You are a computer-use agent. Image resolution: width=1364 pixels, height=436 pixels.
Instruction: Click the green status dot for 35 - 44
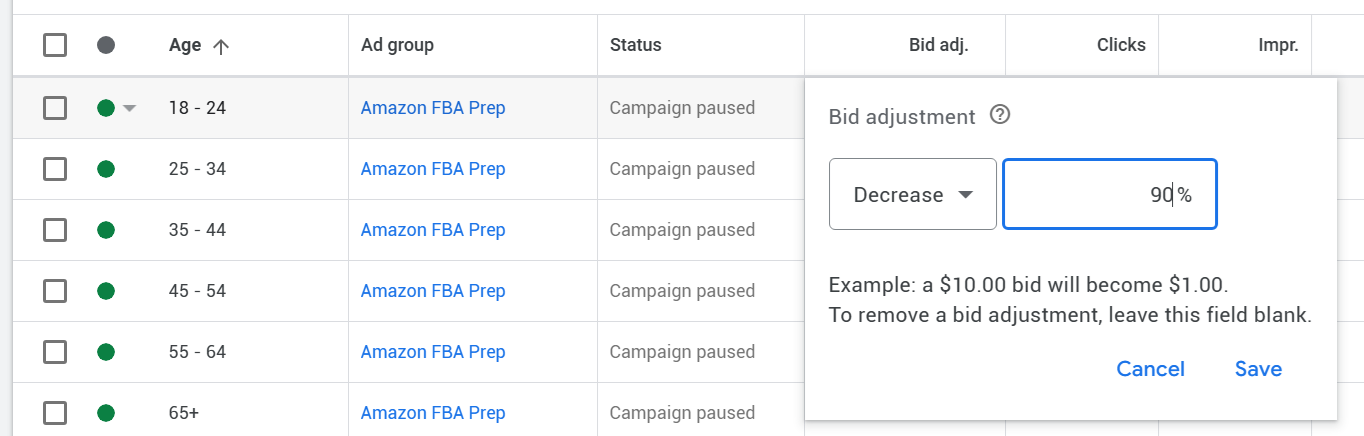tap(106, 230)
